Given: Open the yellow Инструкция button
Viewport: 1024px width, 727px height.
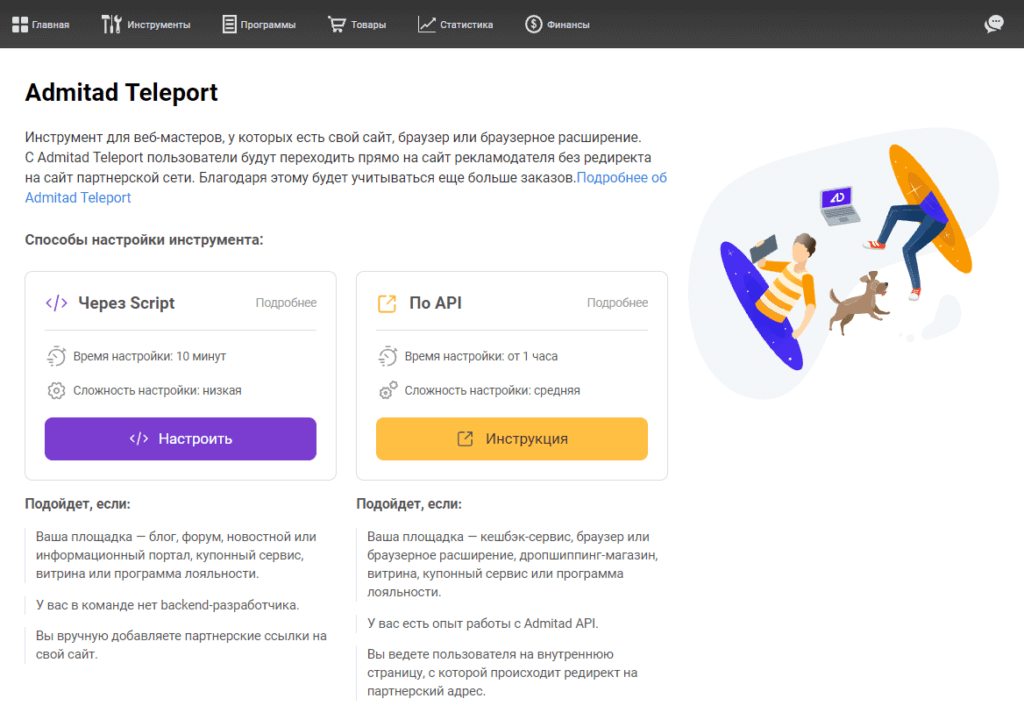Looking at the screenshot, I should coord(512,439).
